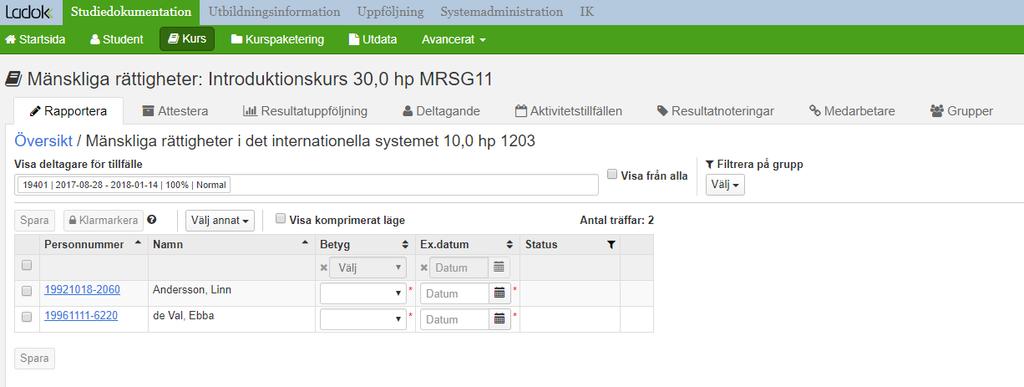The height and width of the screenshot is (387, 1024).
Task: Open the calendar icon for de Val, Ebba
Action: point(500,319)
